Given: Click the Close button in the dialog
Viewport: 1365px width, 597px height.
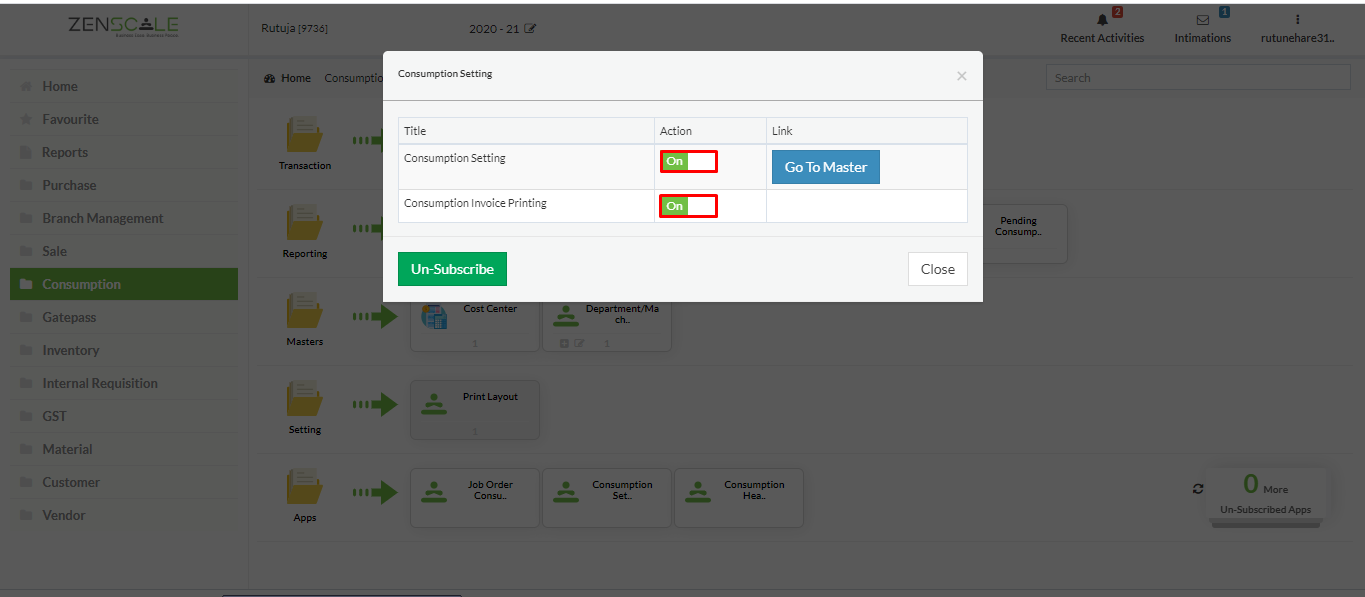Looking at the screenshot, I should pos(938,269).
